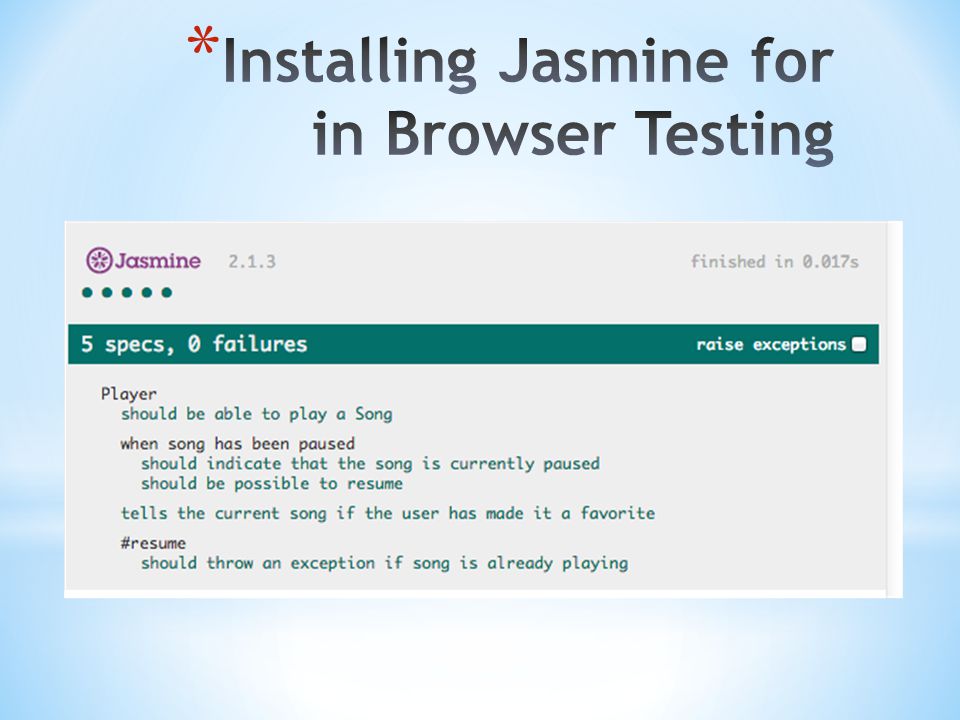Open 'should be able to play a Song' spec
The height and width of the screenshot is (720, 960).
coord(257,414)
